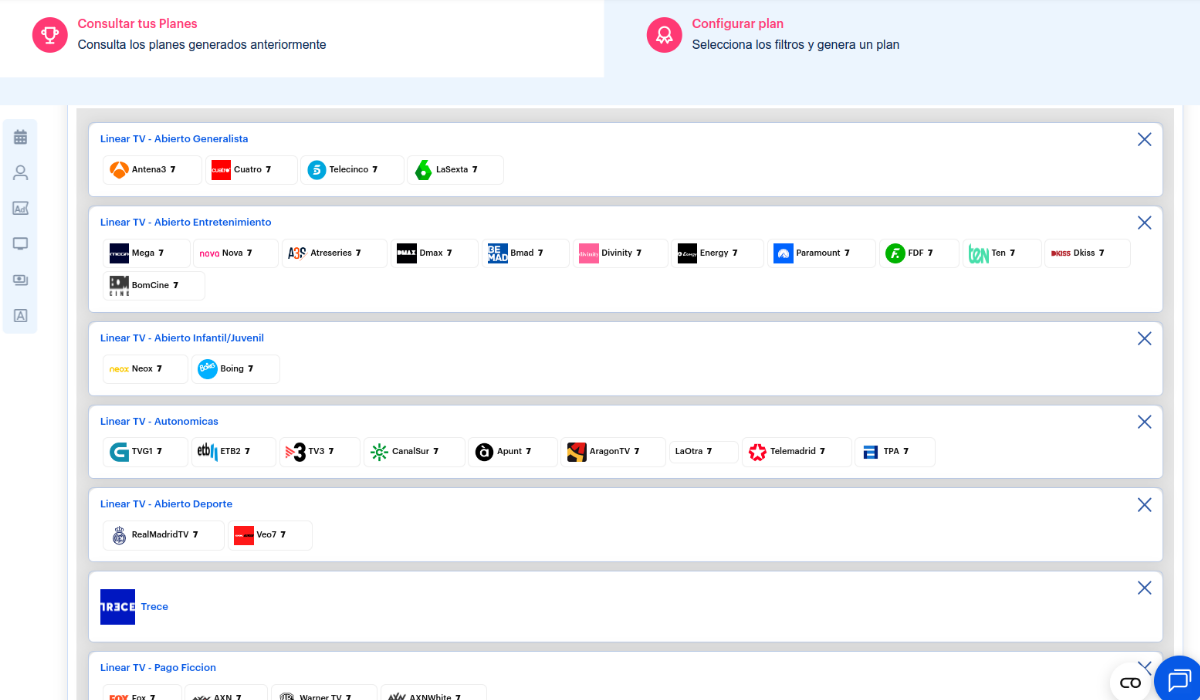1200x700 pixels.
Task: Open the TV screen sidebar icon
Action: pos(20,244)
